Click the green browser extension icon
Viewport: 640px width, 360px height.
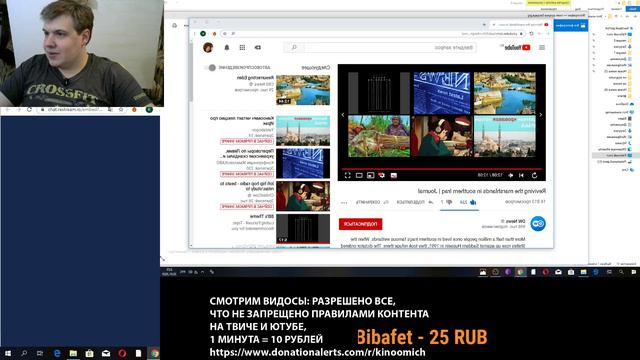[x=203, y=33]
